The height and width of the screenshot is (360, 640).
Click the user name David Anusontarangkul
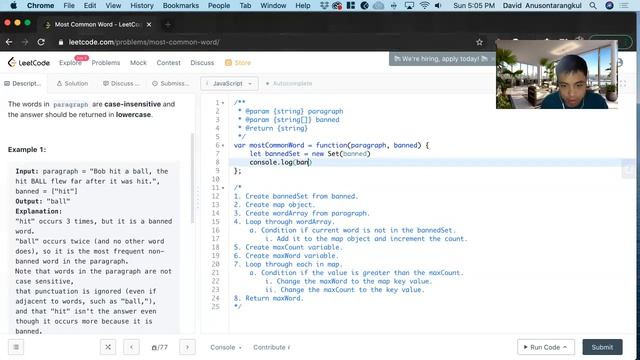point(542,5)
